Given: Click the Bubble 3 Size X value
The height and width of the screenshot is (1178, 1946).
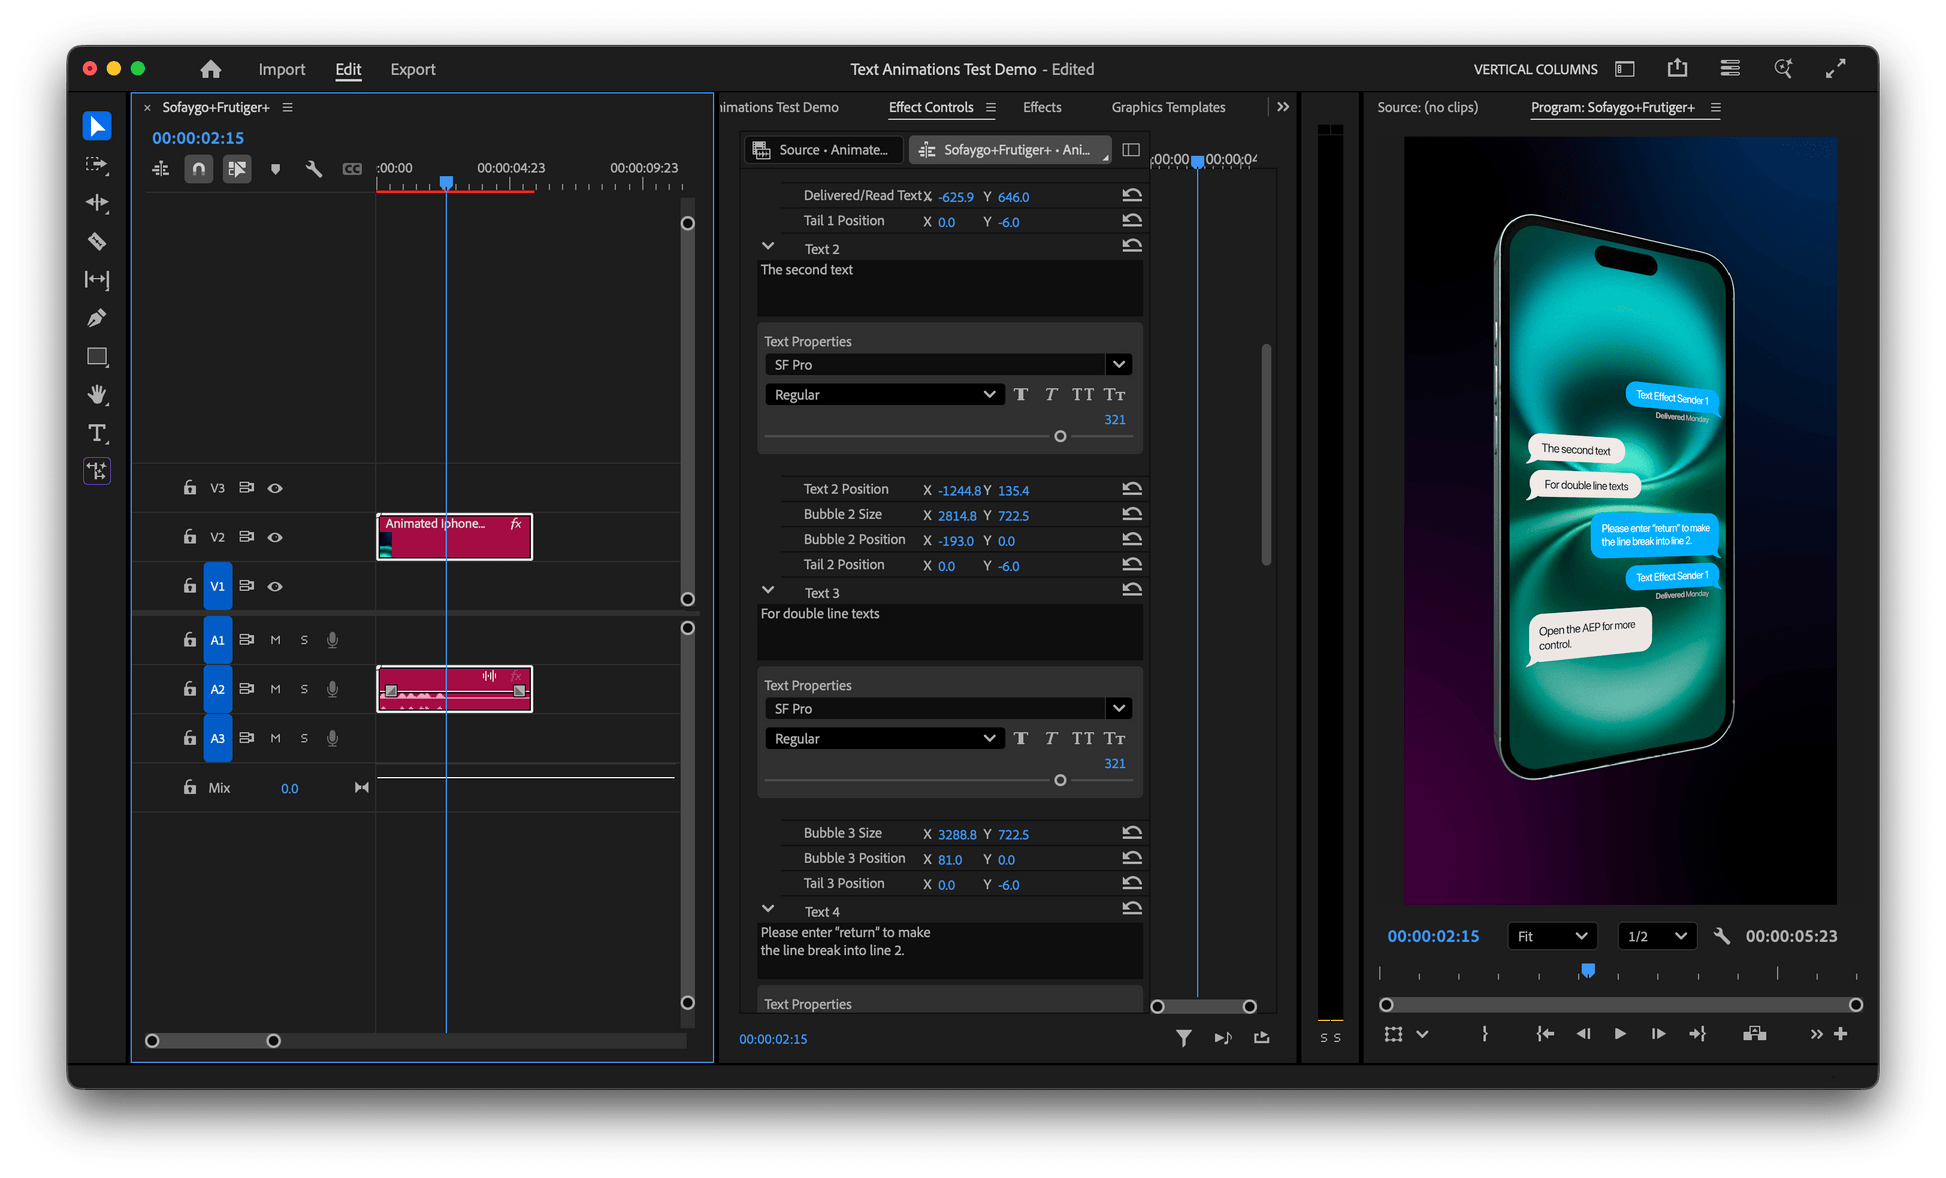Looking at the screenshot, I should tap(956, 834).
